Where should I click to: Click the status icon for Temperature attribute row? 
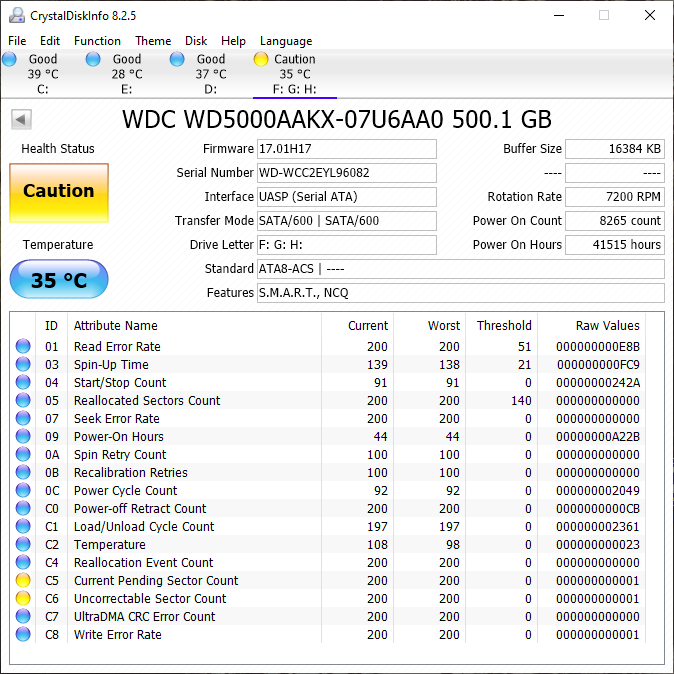[23, 544]
